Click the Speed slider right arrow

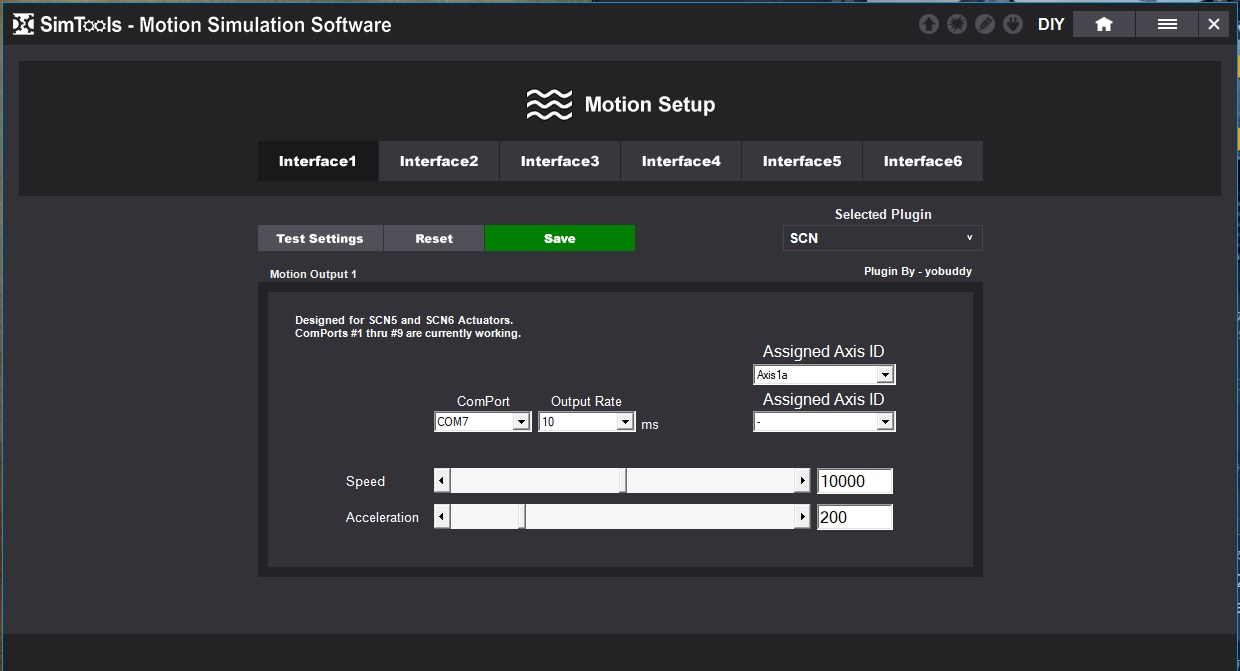[802, 481]
